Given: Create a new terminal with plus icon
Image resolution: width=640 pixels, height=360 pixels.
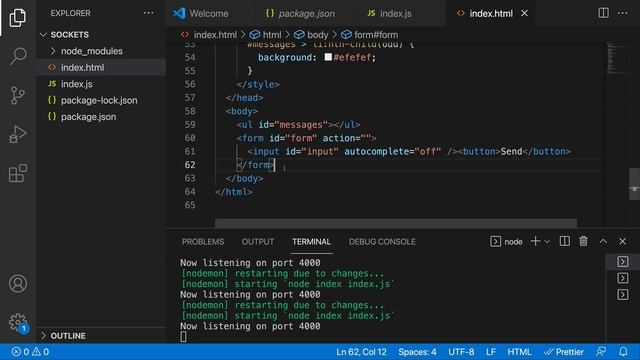Looking at the screenshot, I should point(535,241).
